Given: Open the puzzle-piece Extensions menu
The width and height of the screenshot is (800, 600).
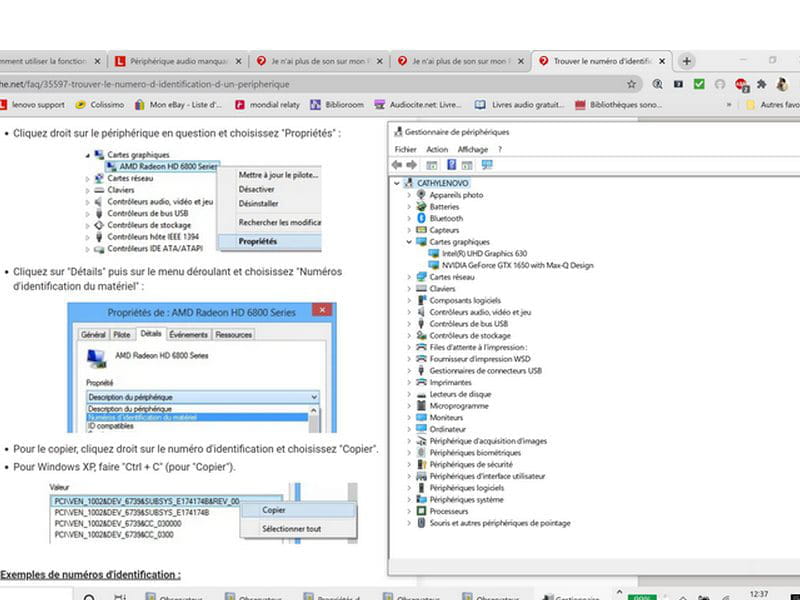Looking at the screenshot, I should [761, 84].
